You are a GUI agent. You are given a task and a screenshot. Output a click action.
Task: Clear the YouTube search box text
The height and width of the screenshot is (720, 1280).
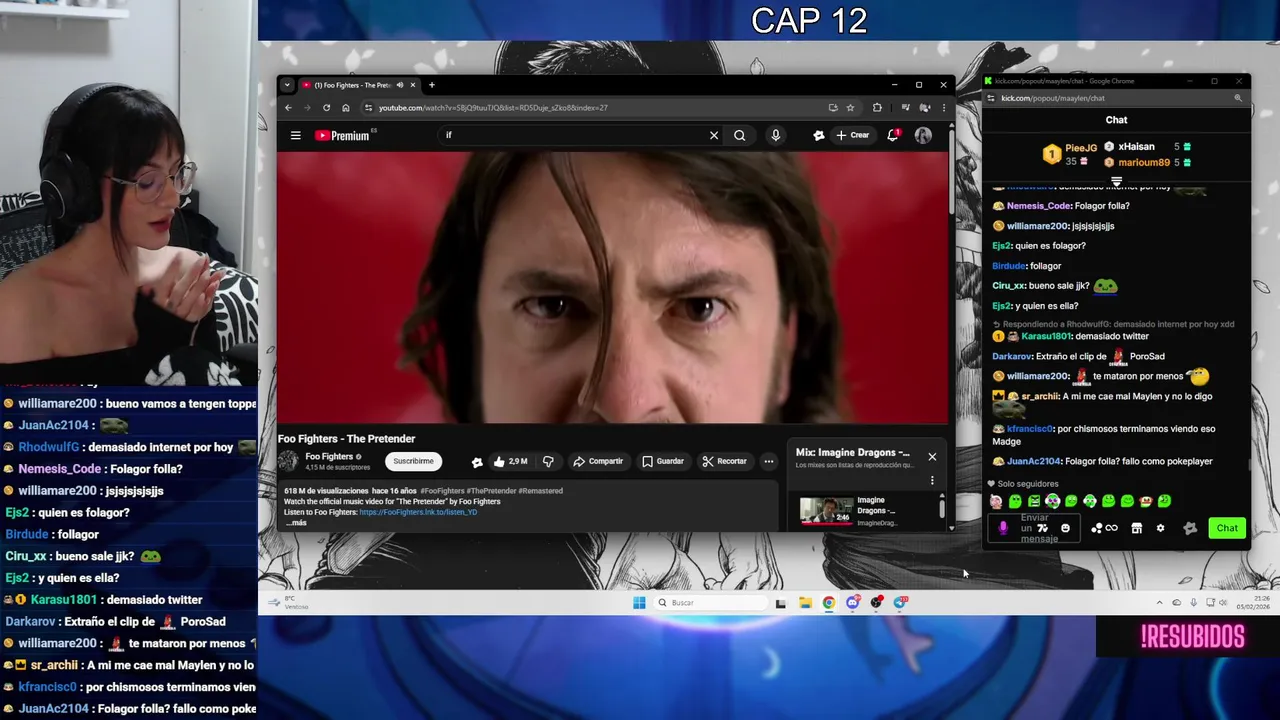click(714, 135)
